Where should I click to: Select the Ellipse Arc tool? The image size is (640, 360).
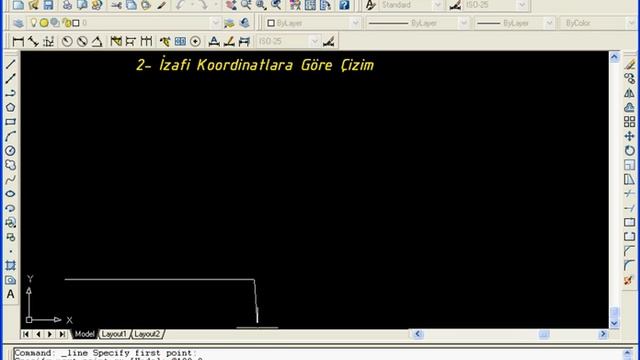[11, 208]
